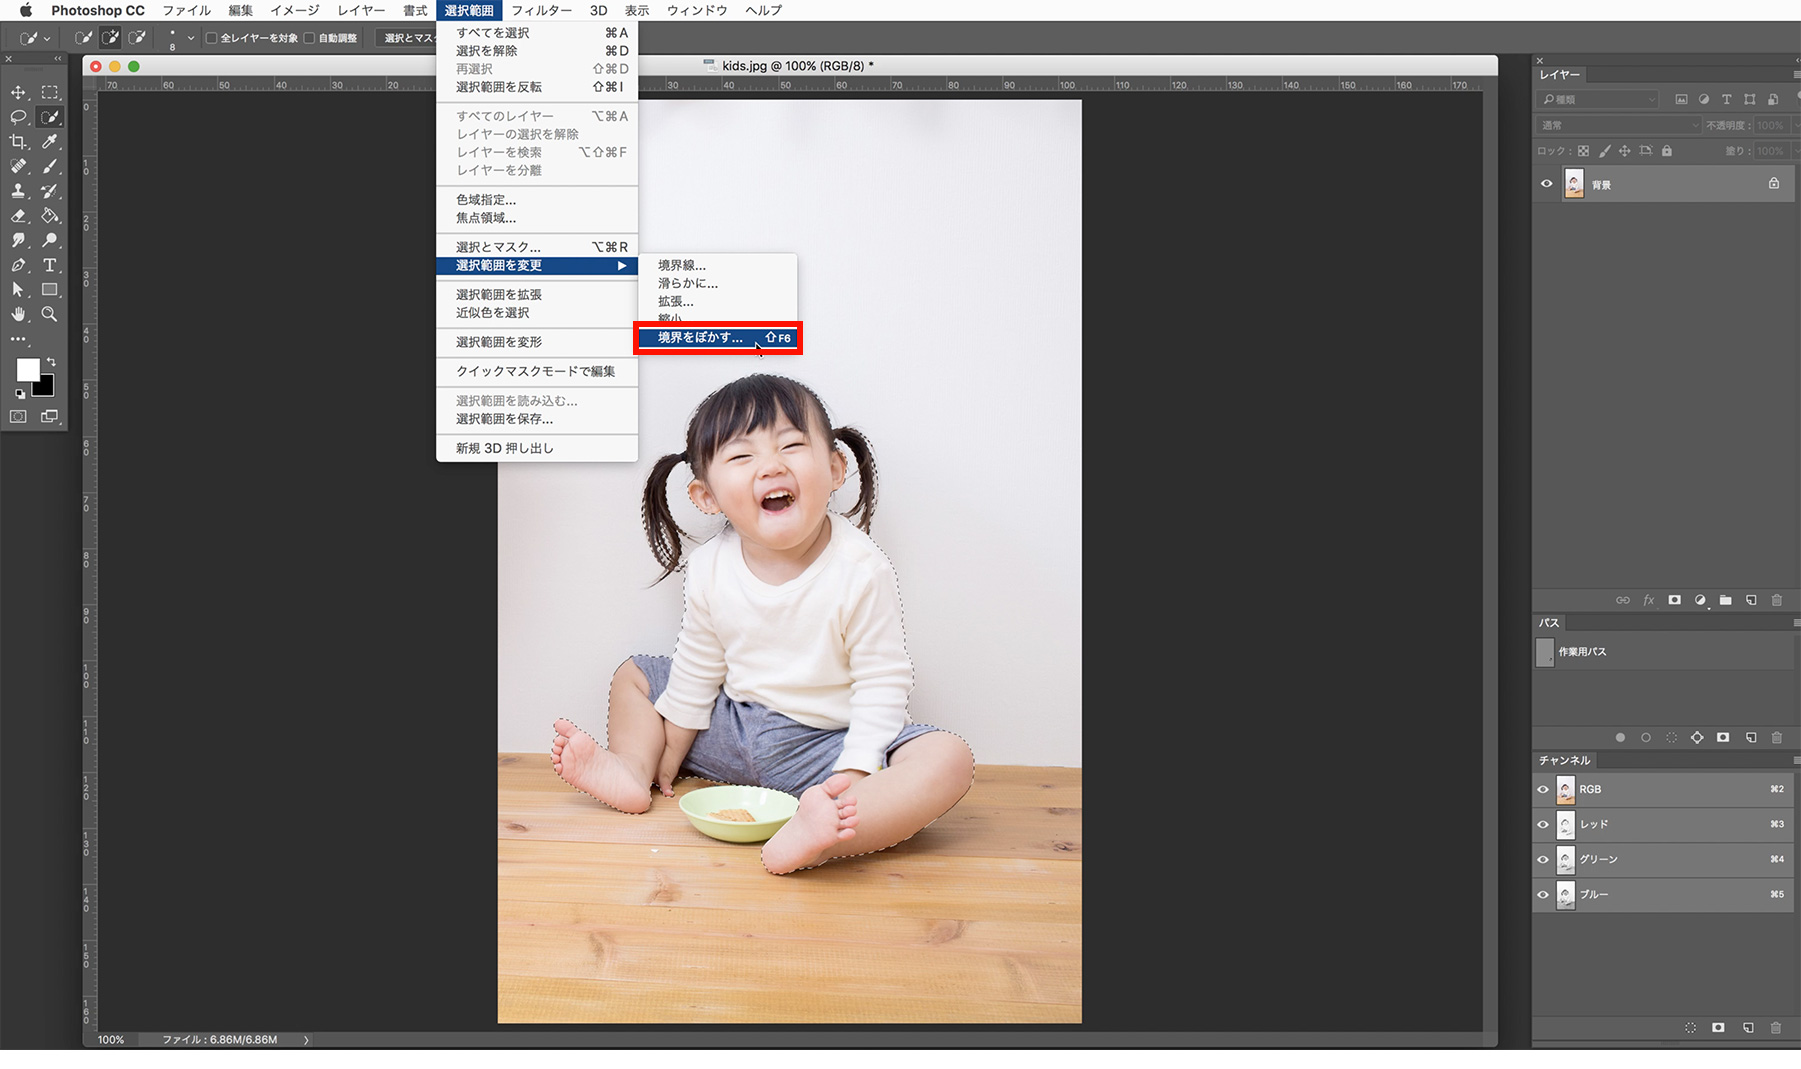Toggle visibility of the ブルー channel
Image resolution: width=1801 pixels, height=1069 pixels.
tap(1543, 894)
